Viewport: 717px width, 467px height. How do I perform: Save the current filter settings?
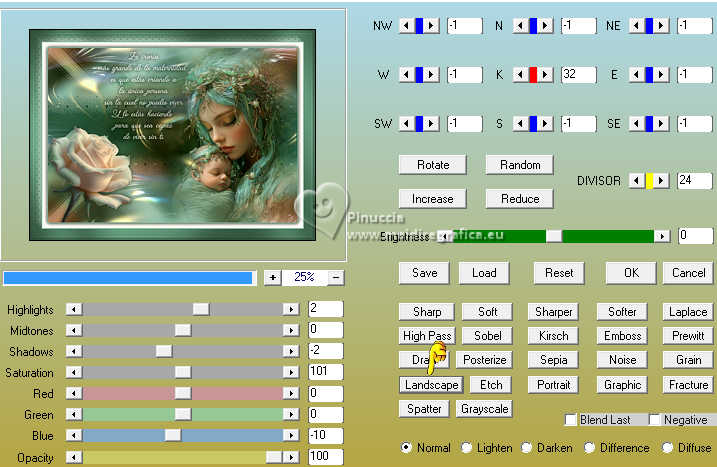(x=424, y=273)
